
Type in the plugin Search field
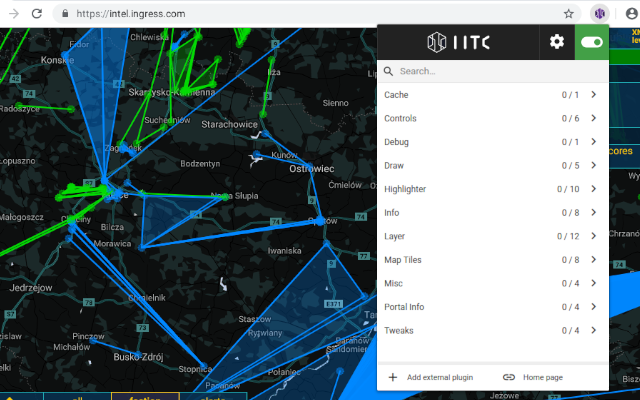[495, 72]
